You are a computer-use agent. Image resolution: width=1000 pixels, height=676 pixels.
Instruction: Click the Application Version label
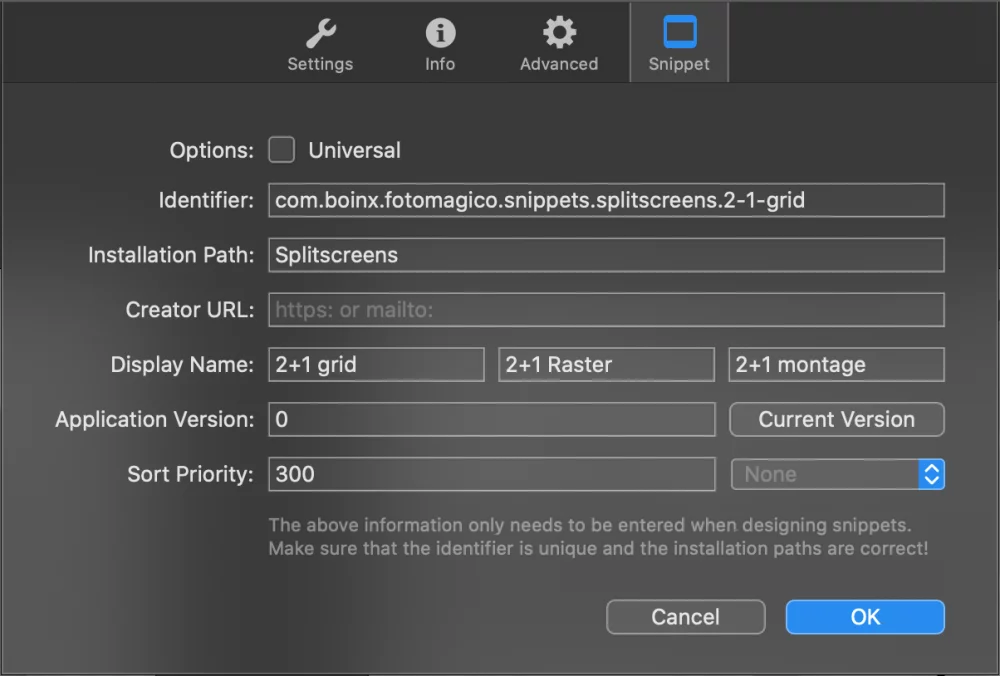tap(154, 420)
